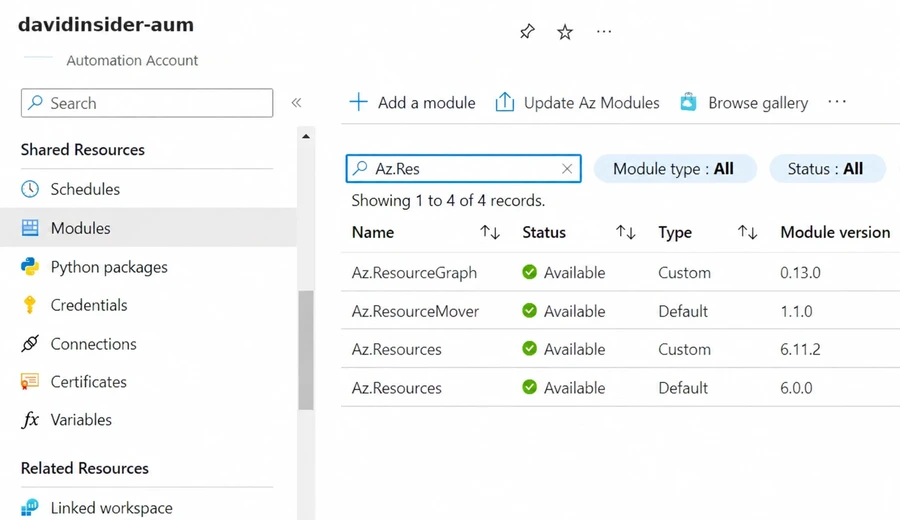Sort the table by Status arrows
Viewport: 900px width, 520px height.
pyautogui.click(x=625, y=232)
